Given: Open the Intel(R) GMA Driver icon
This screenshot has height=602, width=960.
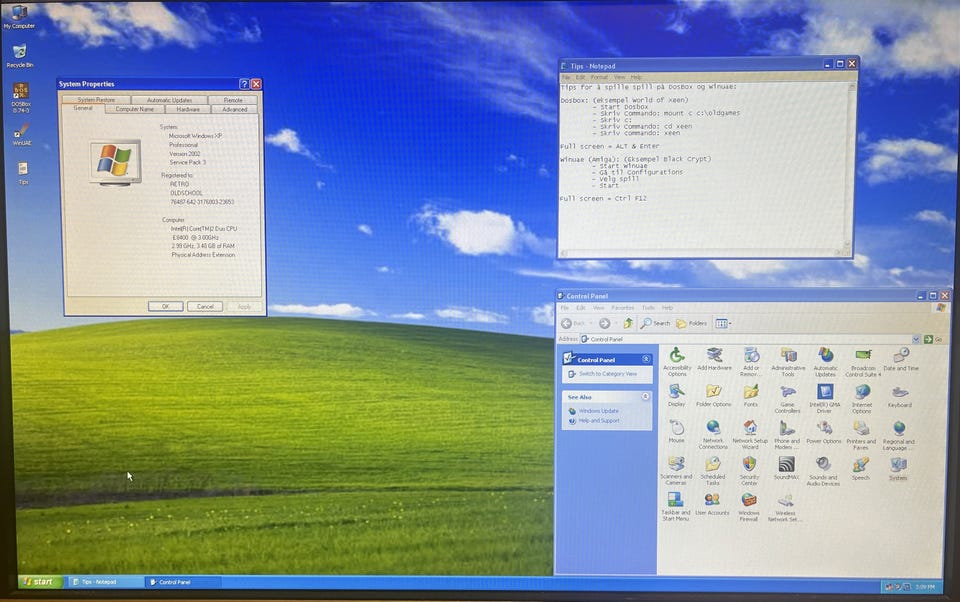Looking at the screenshot, I should click(825, 393).
